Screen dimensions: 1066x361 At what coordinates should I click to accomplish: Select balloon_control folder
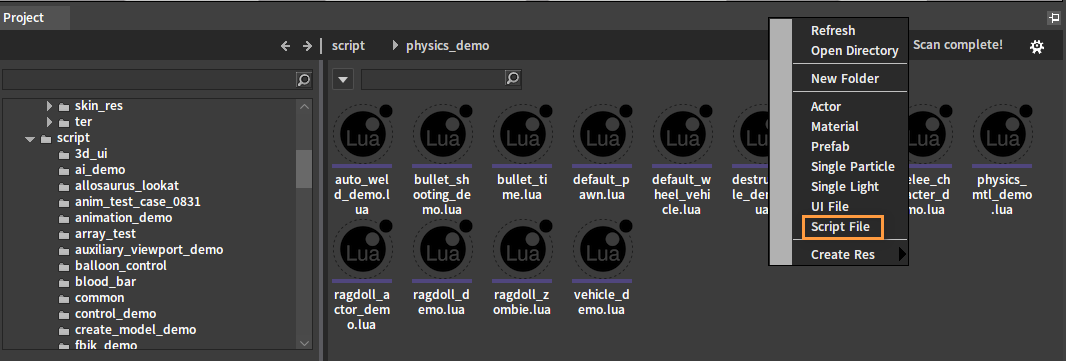pyautogui.click(x=121, y=266)
